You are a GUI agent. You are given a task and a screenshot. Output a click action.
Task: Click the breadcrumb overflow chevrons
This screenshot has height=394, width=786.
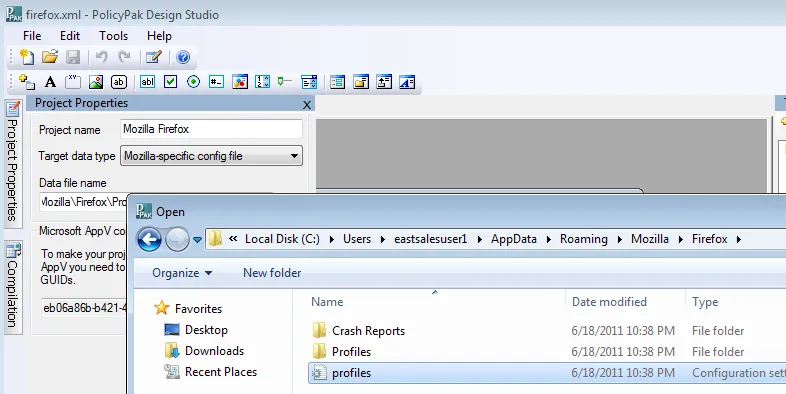[x=233, y=239]
